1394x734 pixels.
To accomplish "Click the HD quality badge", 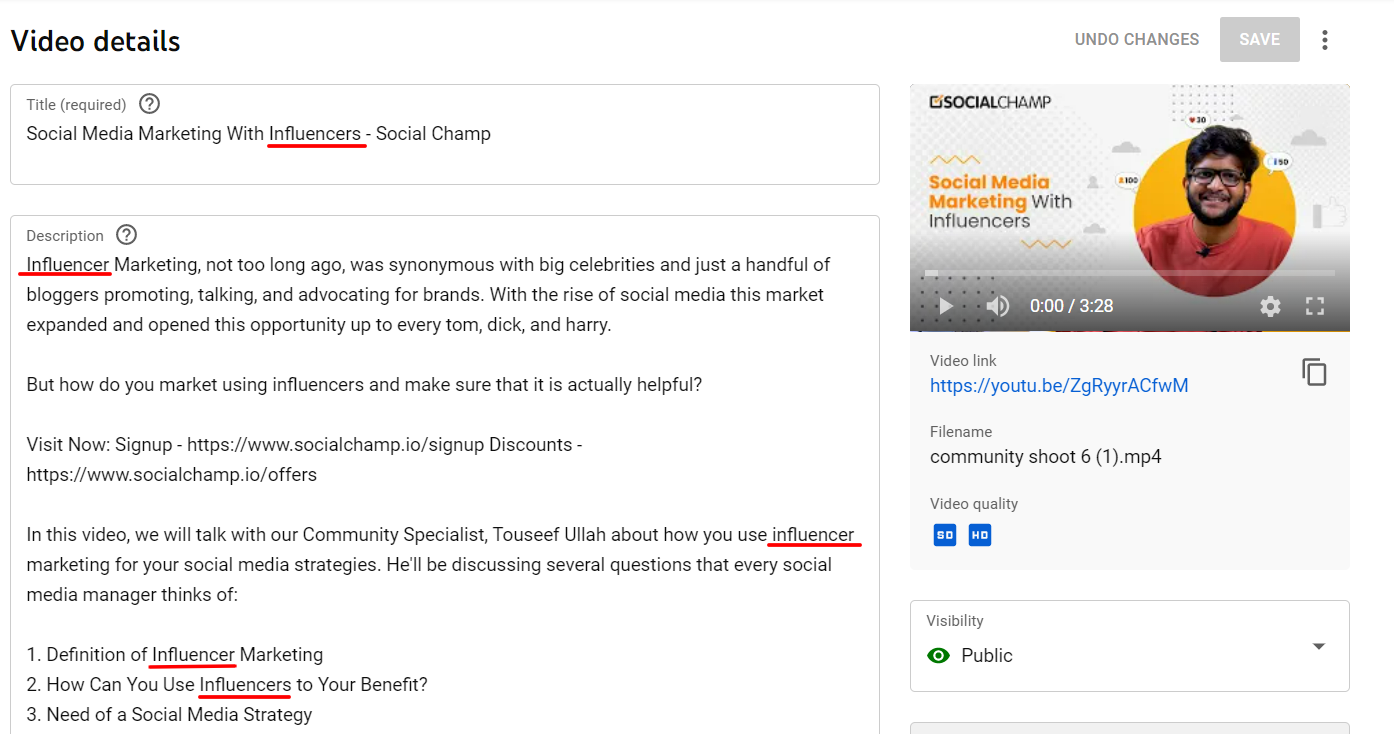I will [980, 535].
